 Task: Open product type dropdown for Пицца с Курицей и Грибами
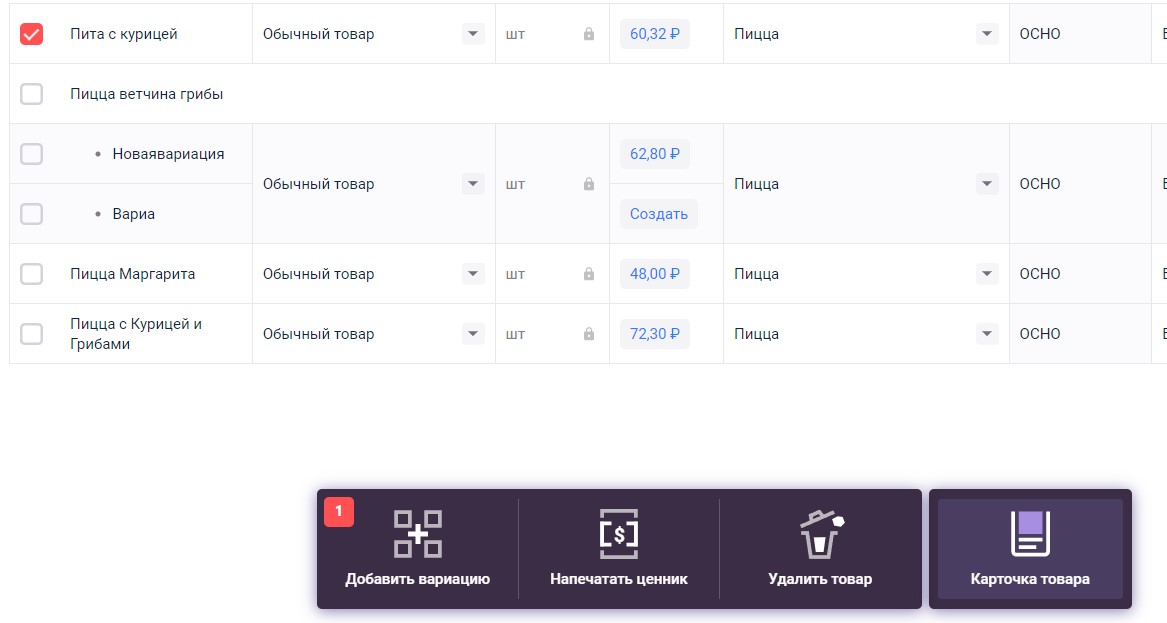pyautogui.click(x=473, y=334)
